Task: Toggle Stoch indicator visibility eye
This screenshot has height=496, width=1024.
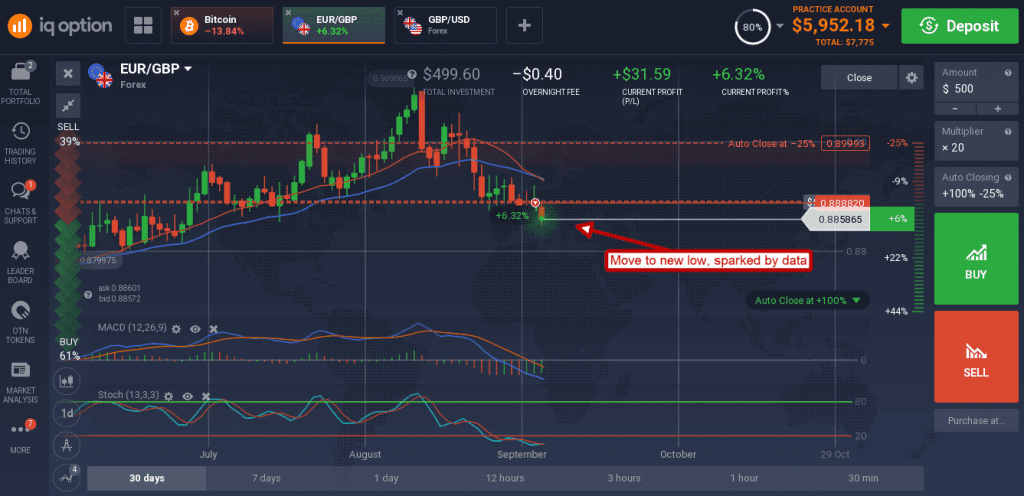Action: click(187, 396)
